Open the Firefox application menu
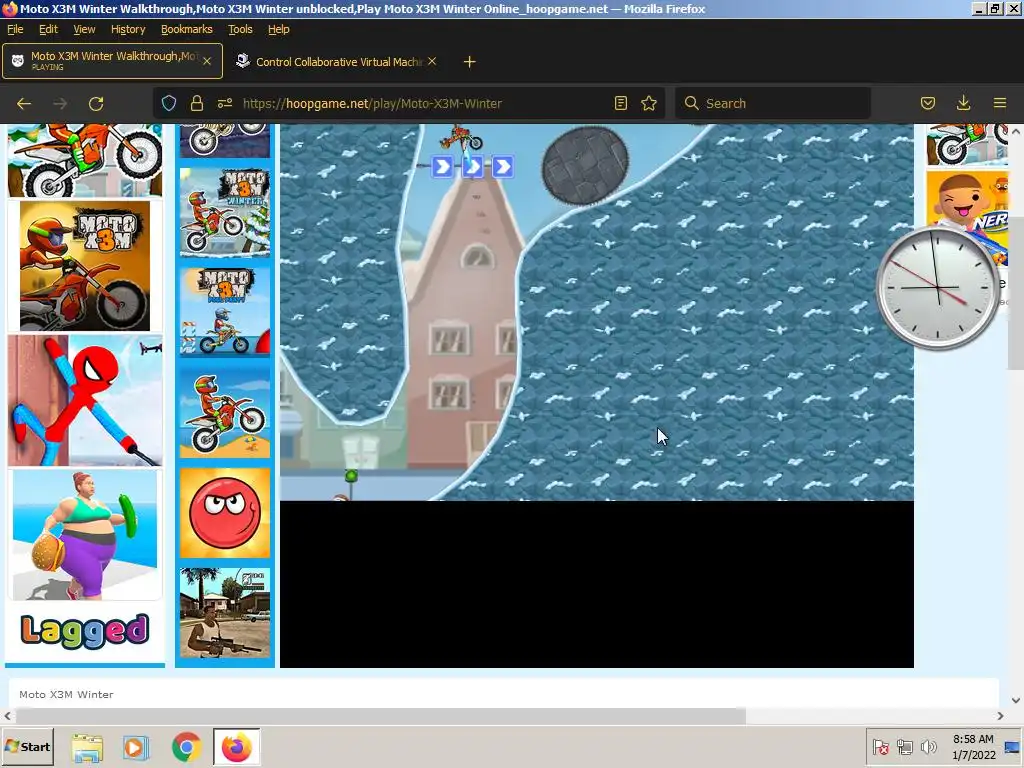 point(999,103)
